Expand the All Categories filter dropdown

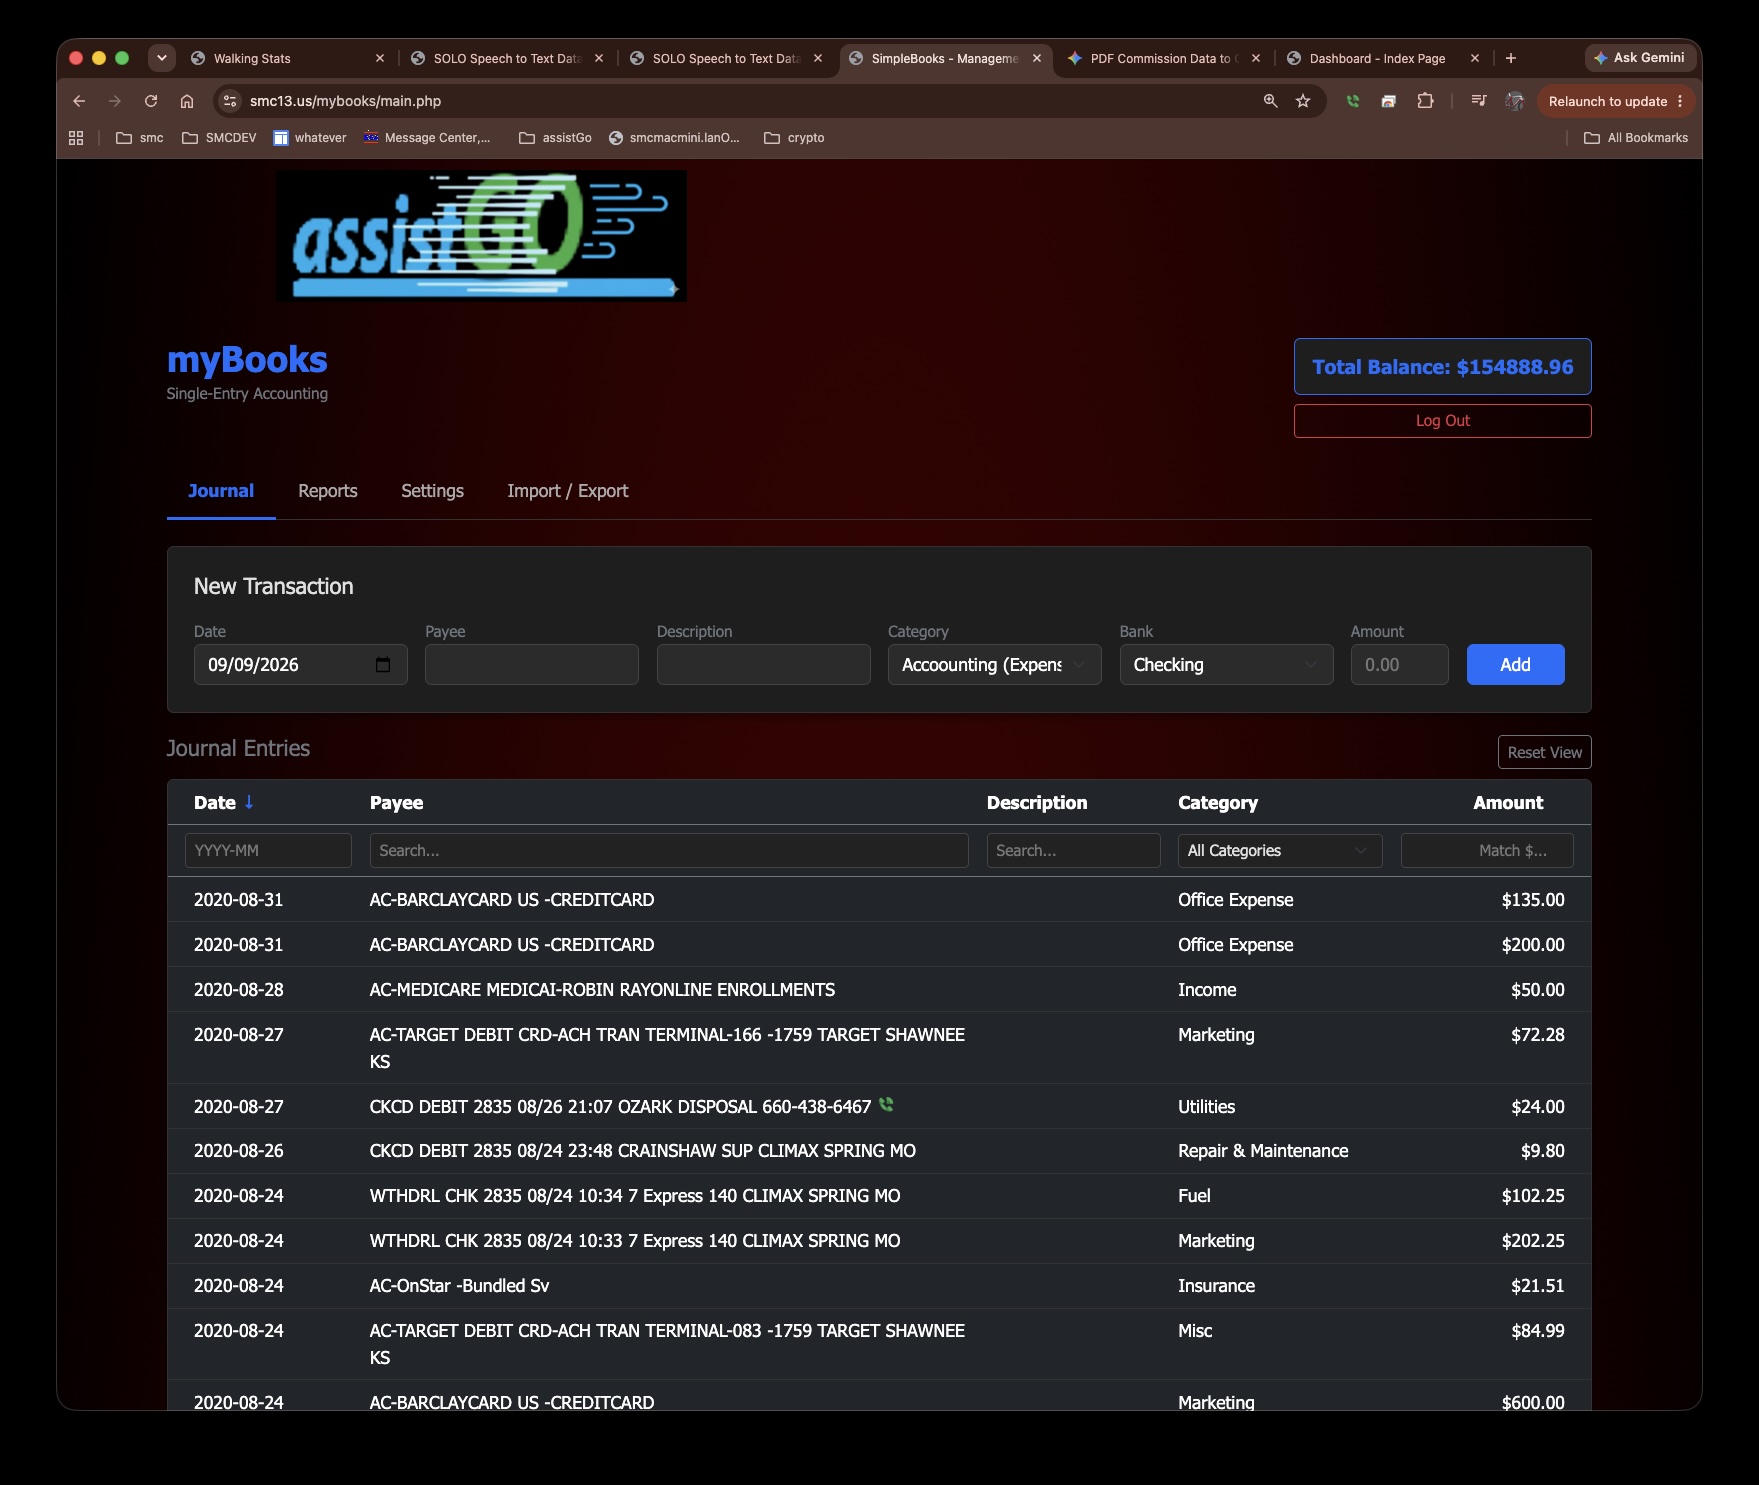click(x=1280, y=851)
